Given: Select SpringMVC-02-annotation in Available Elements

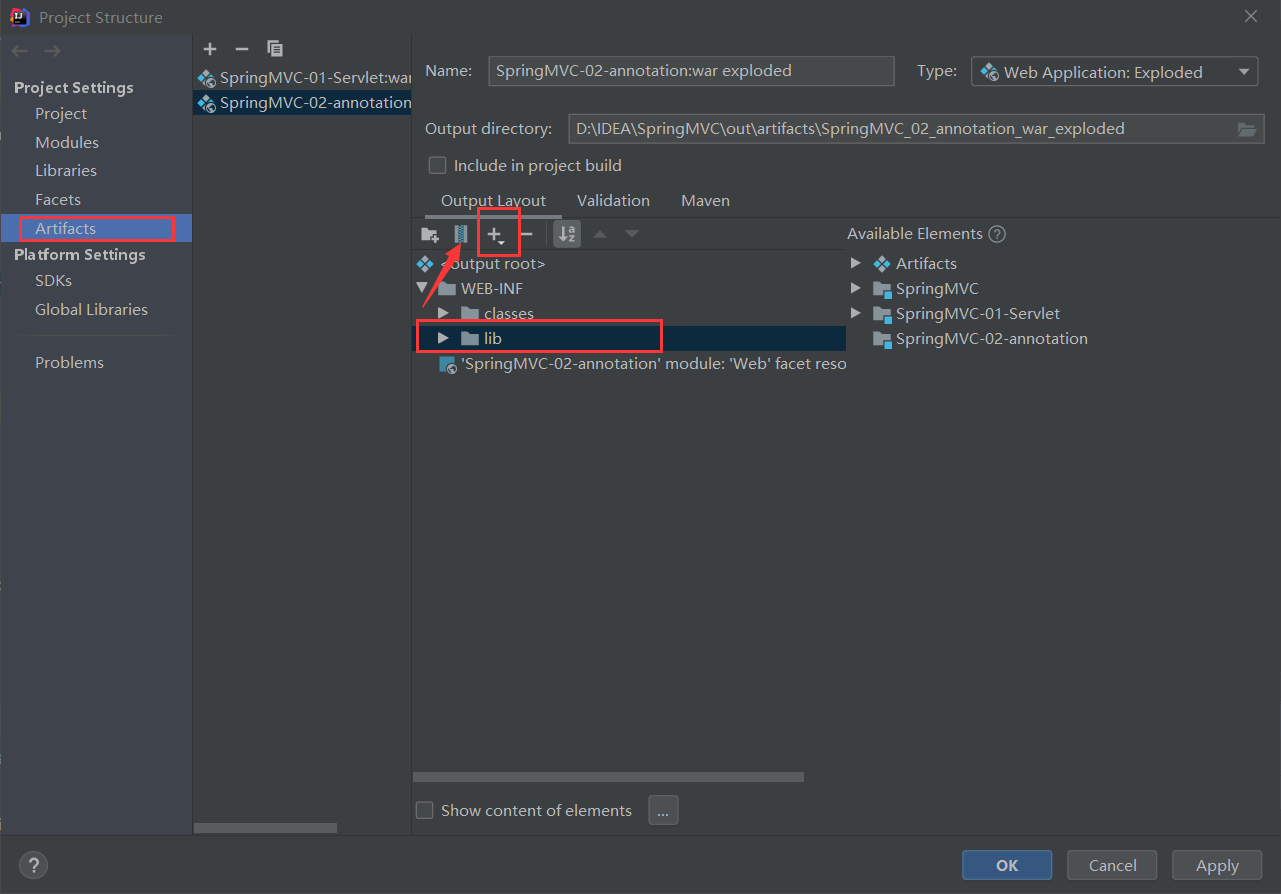Looking at the screenshot, I should point(980,339).
